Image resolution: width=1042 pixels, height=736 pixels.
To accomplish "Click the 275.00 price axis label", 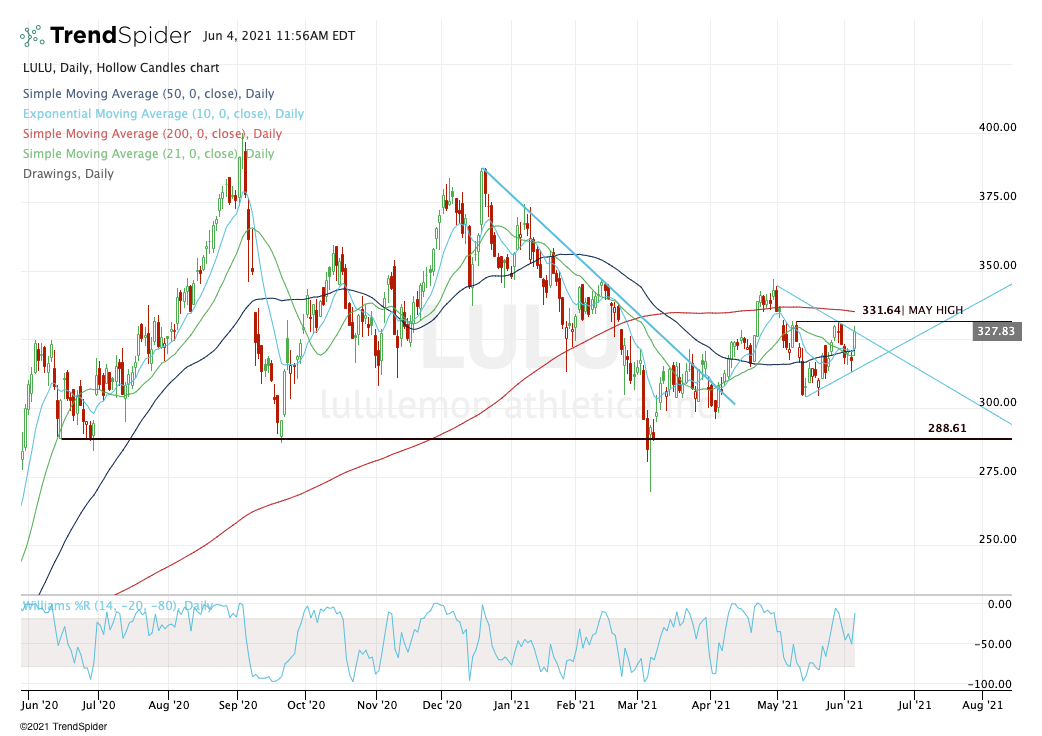I will coord(997,471).
